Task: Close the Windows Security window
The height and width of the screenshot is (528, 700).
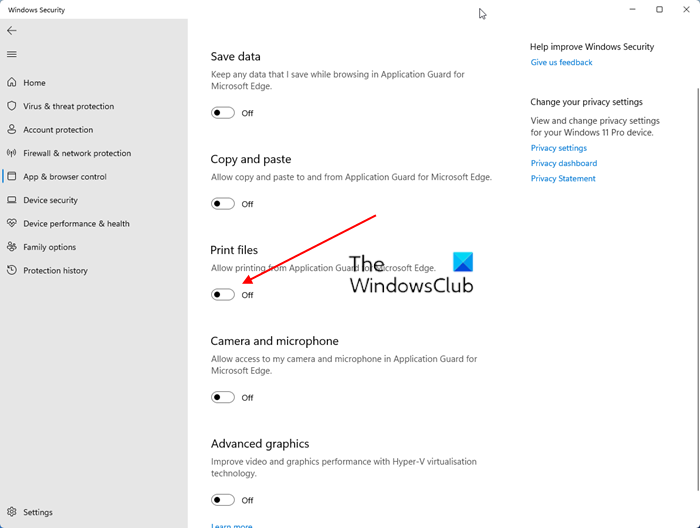Action: point(686,9)
